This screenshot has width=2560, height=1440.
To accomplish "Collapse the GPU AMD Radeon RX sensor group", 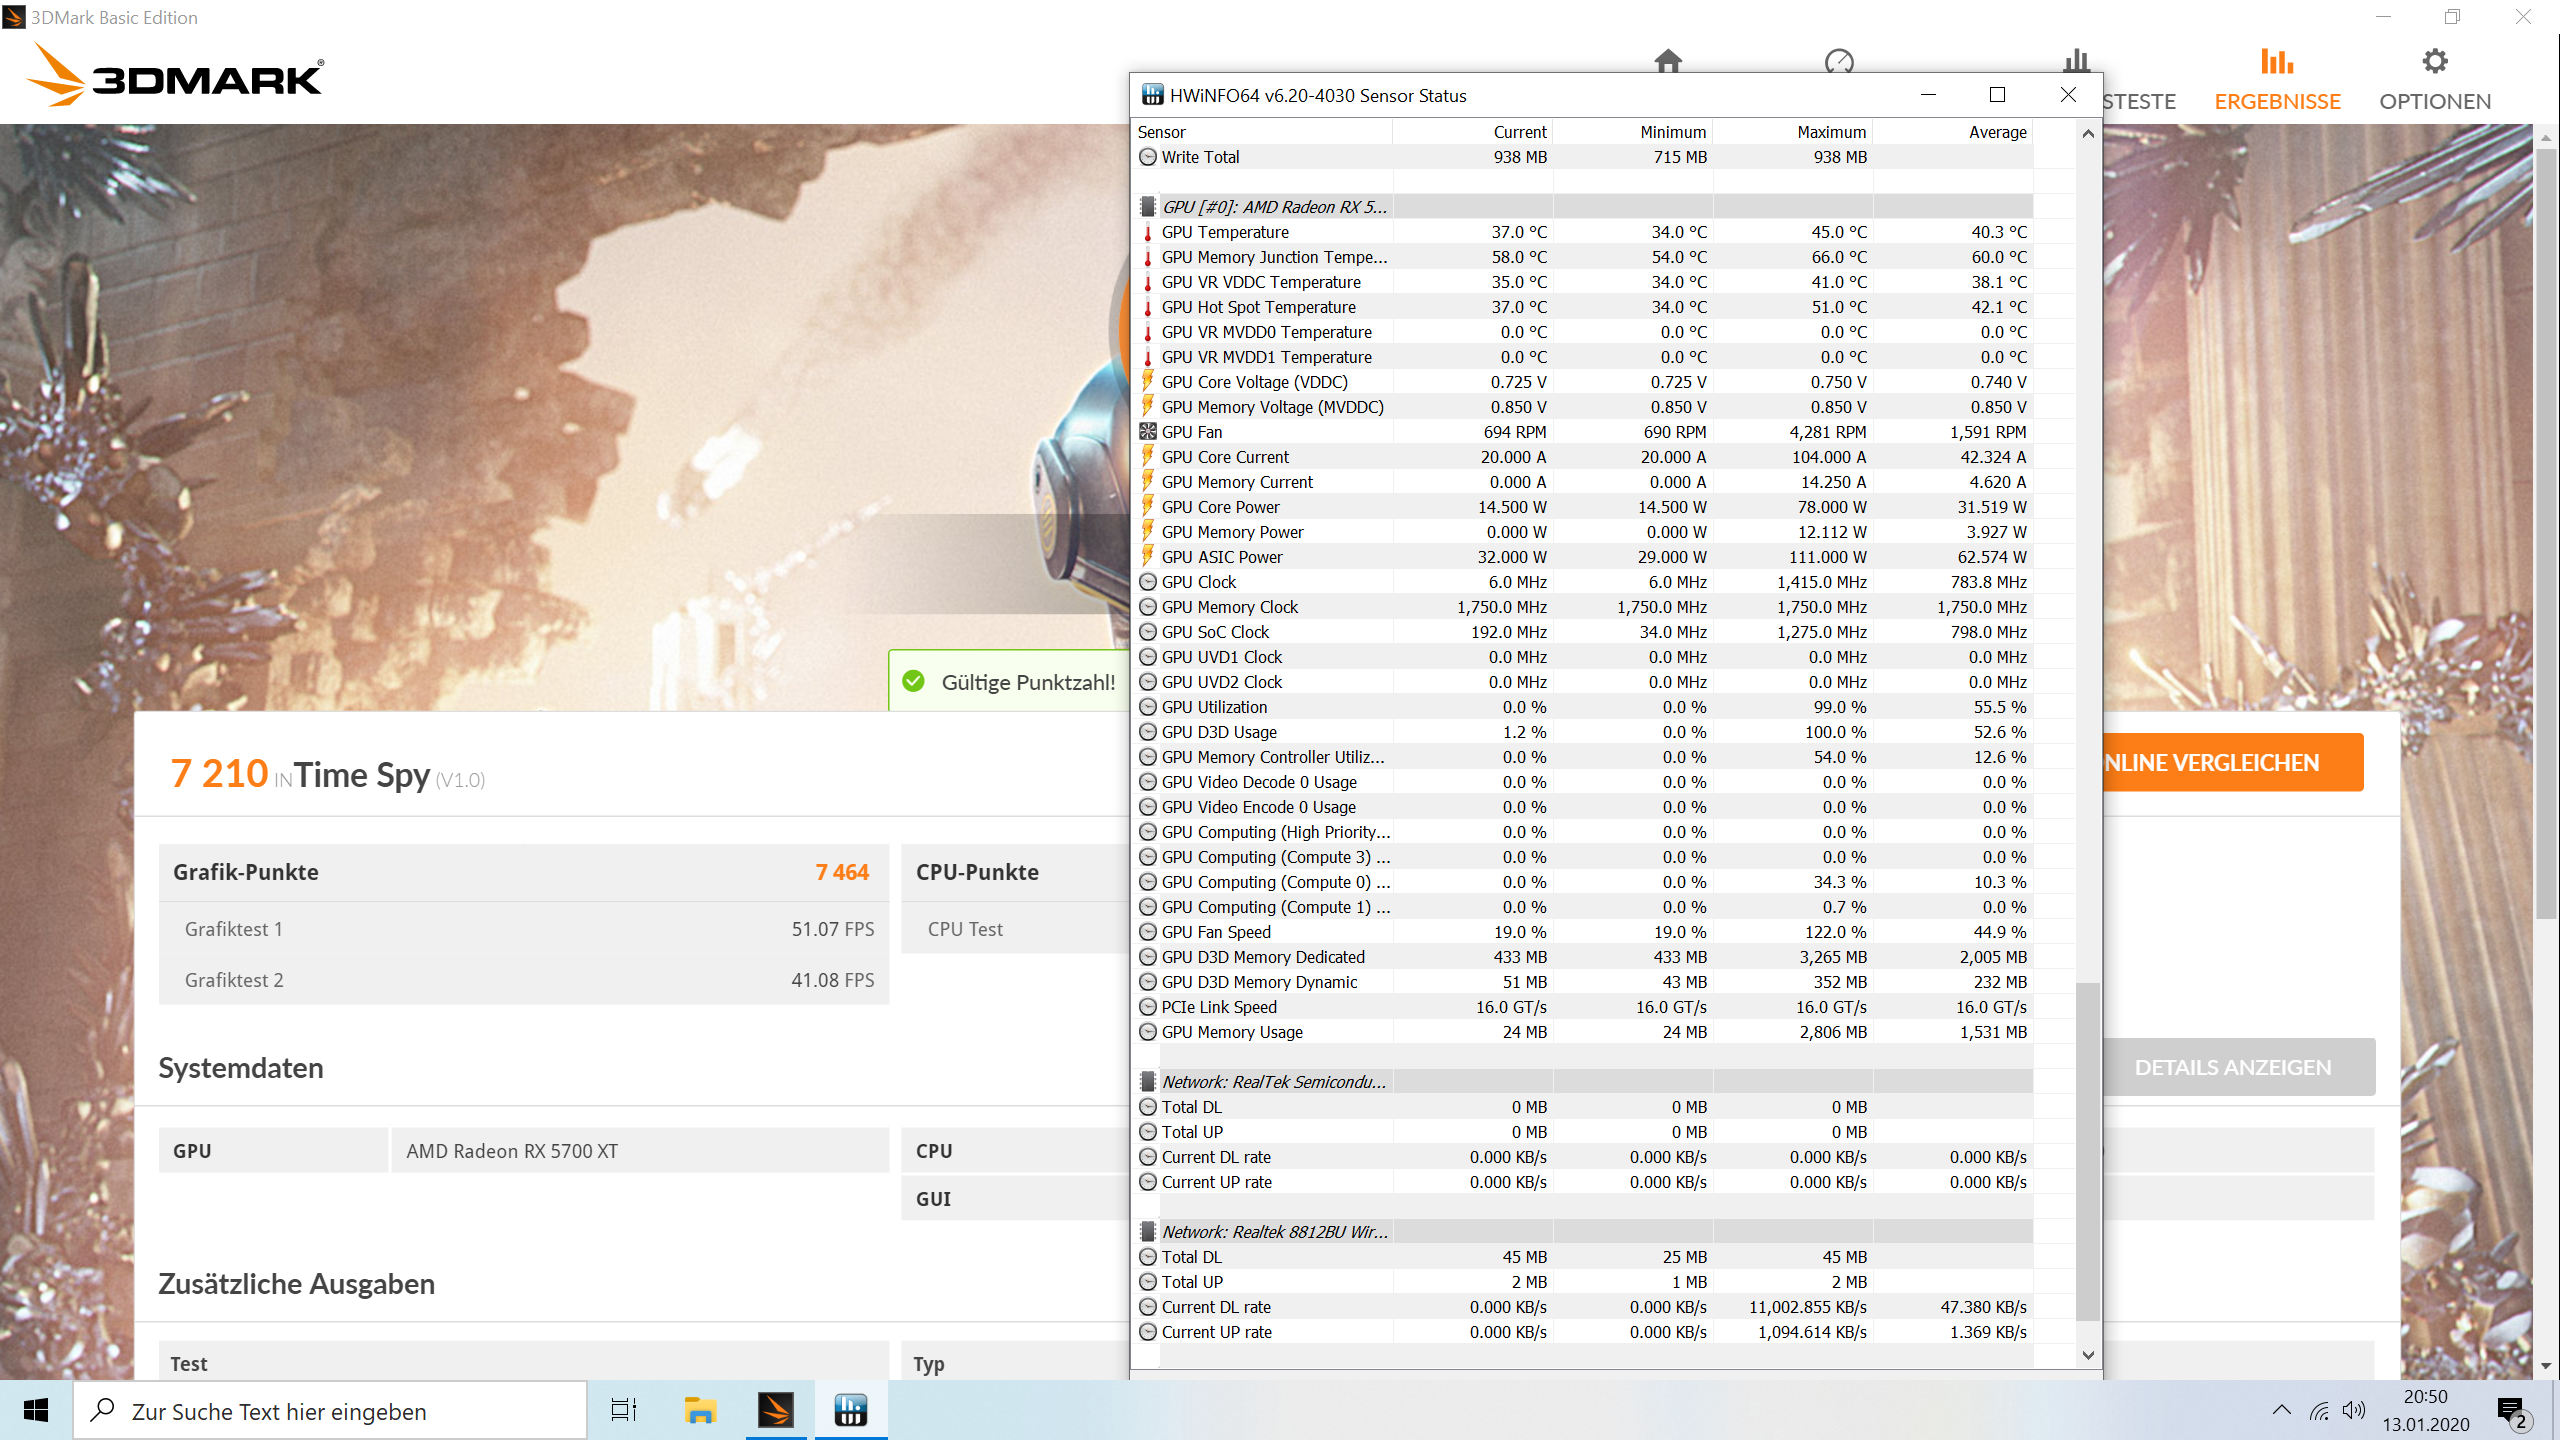I will pos(1147,207).
